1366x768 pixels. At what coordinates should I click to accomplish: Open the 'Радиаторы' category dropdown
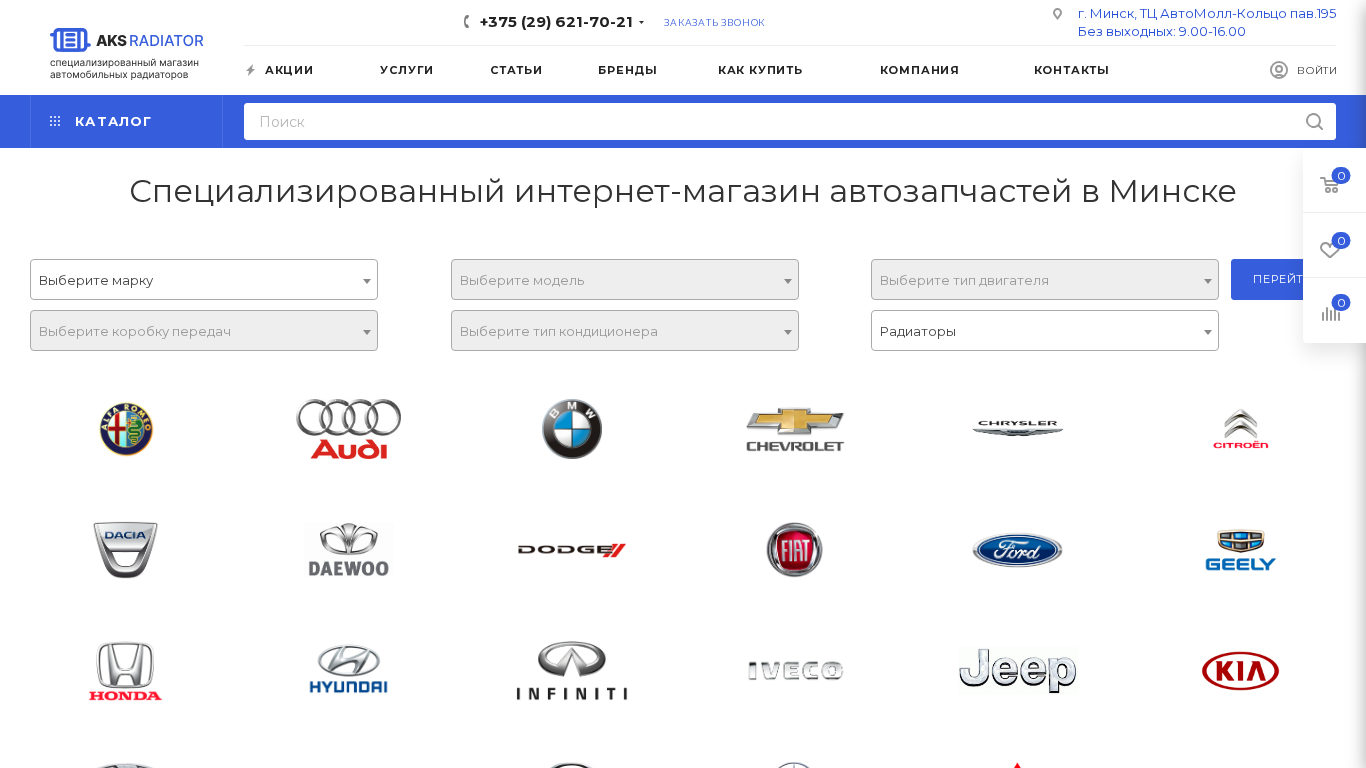1045,331
